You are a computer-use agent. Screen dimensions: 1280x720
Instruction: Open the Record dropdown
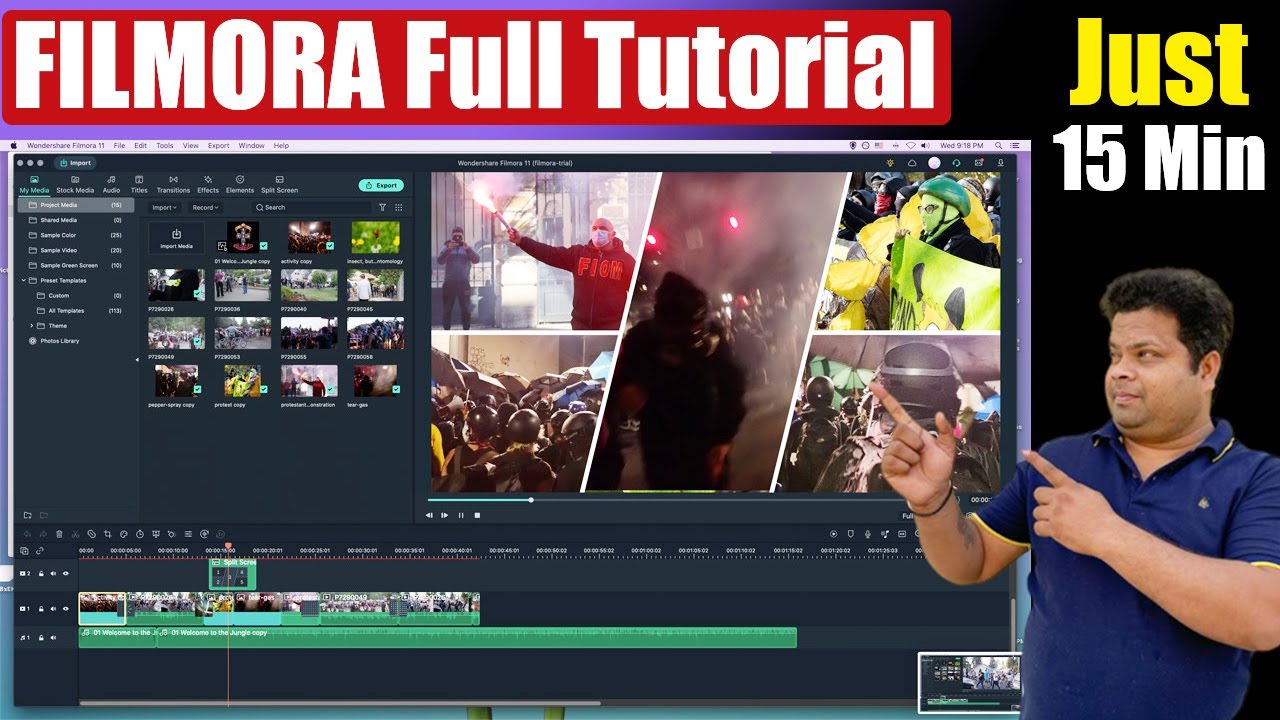205,207
